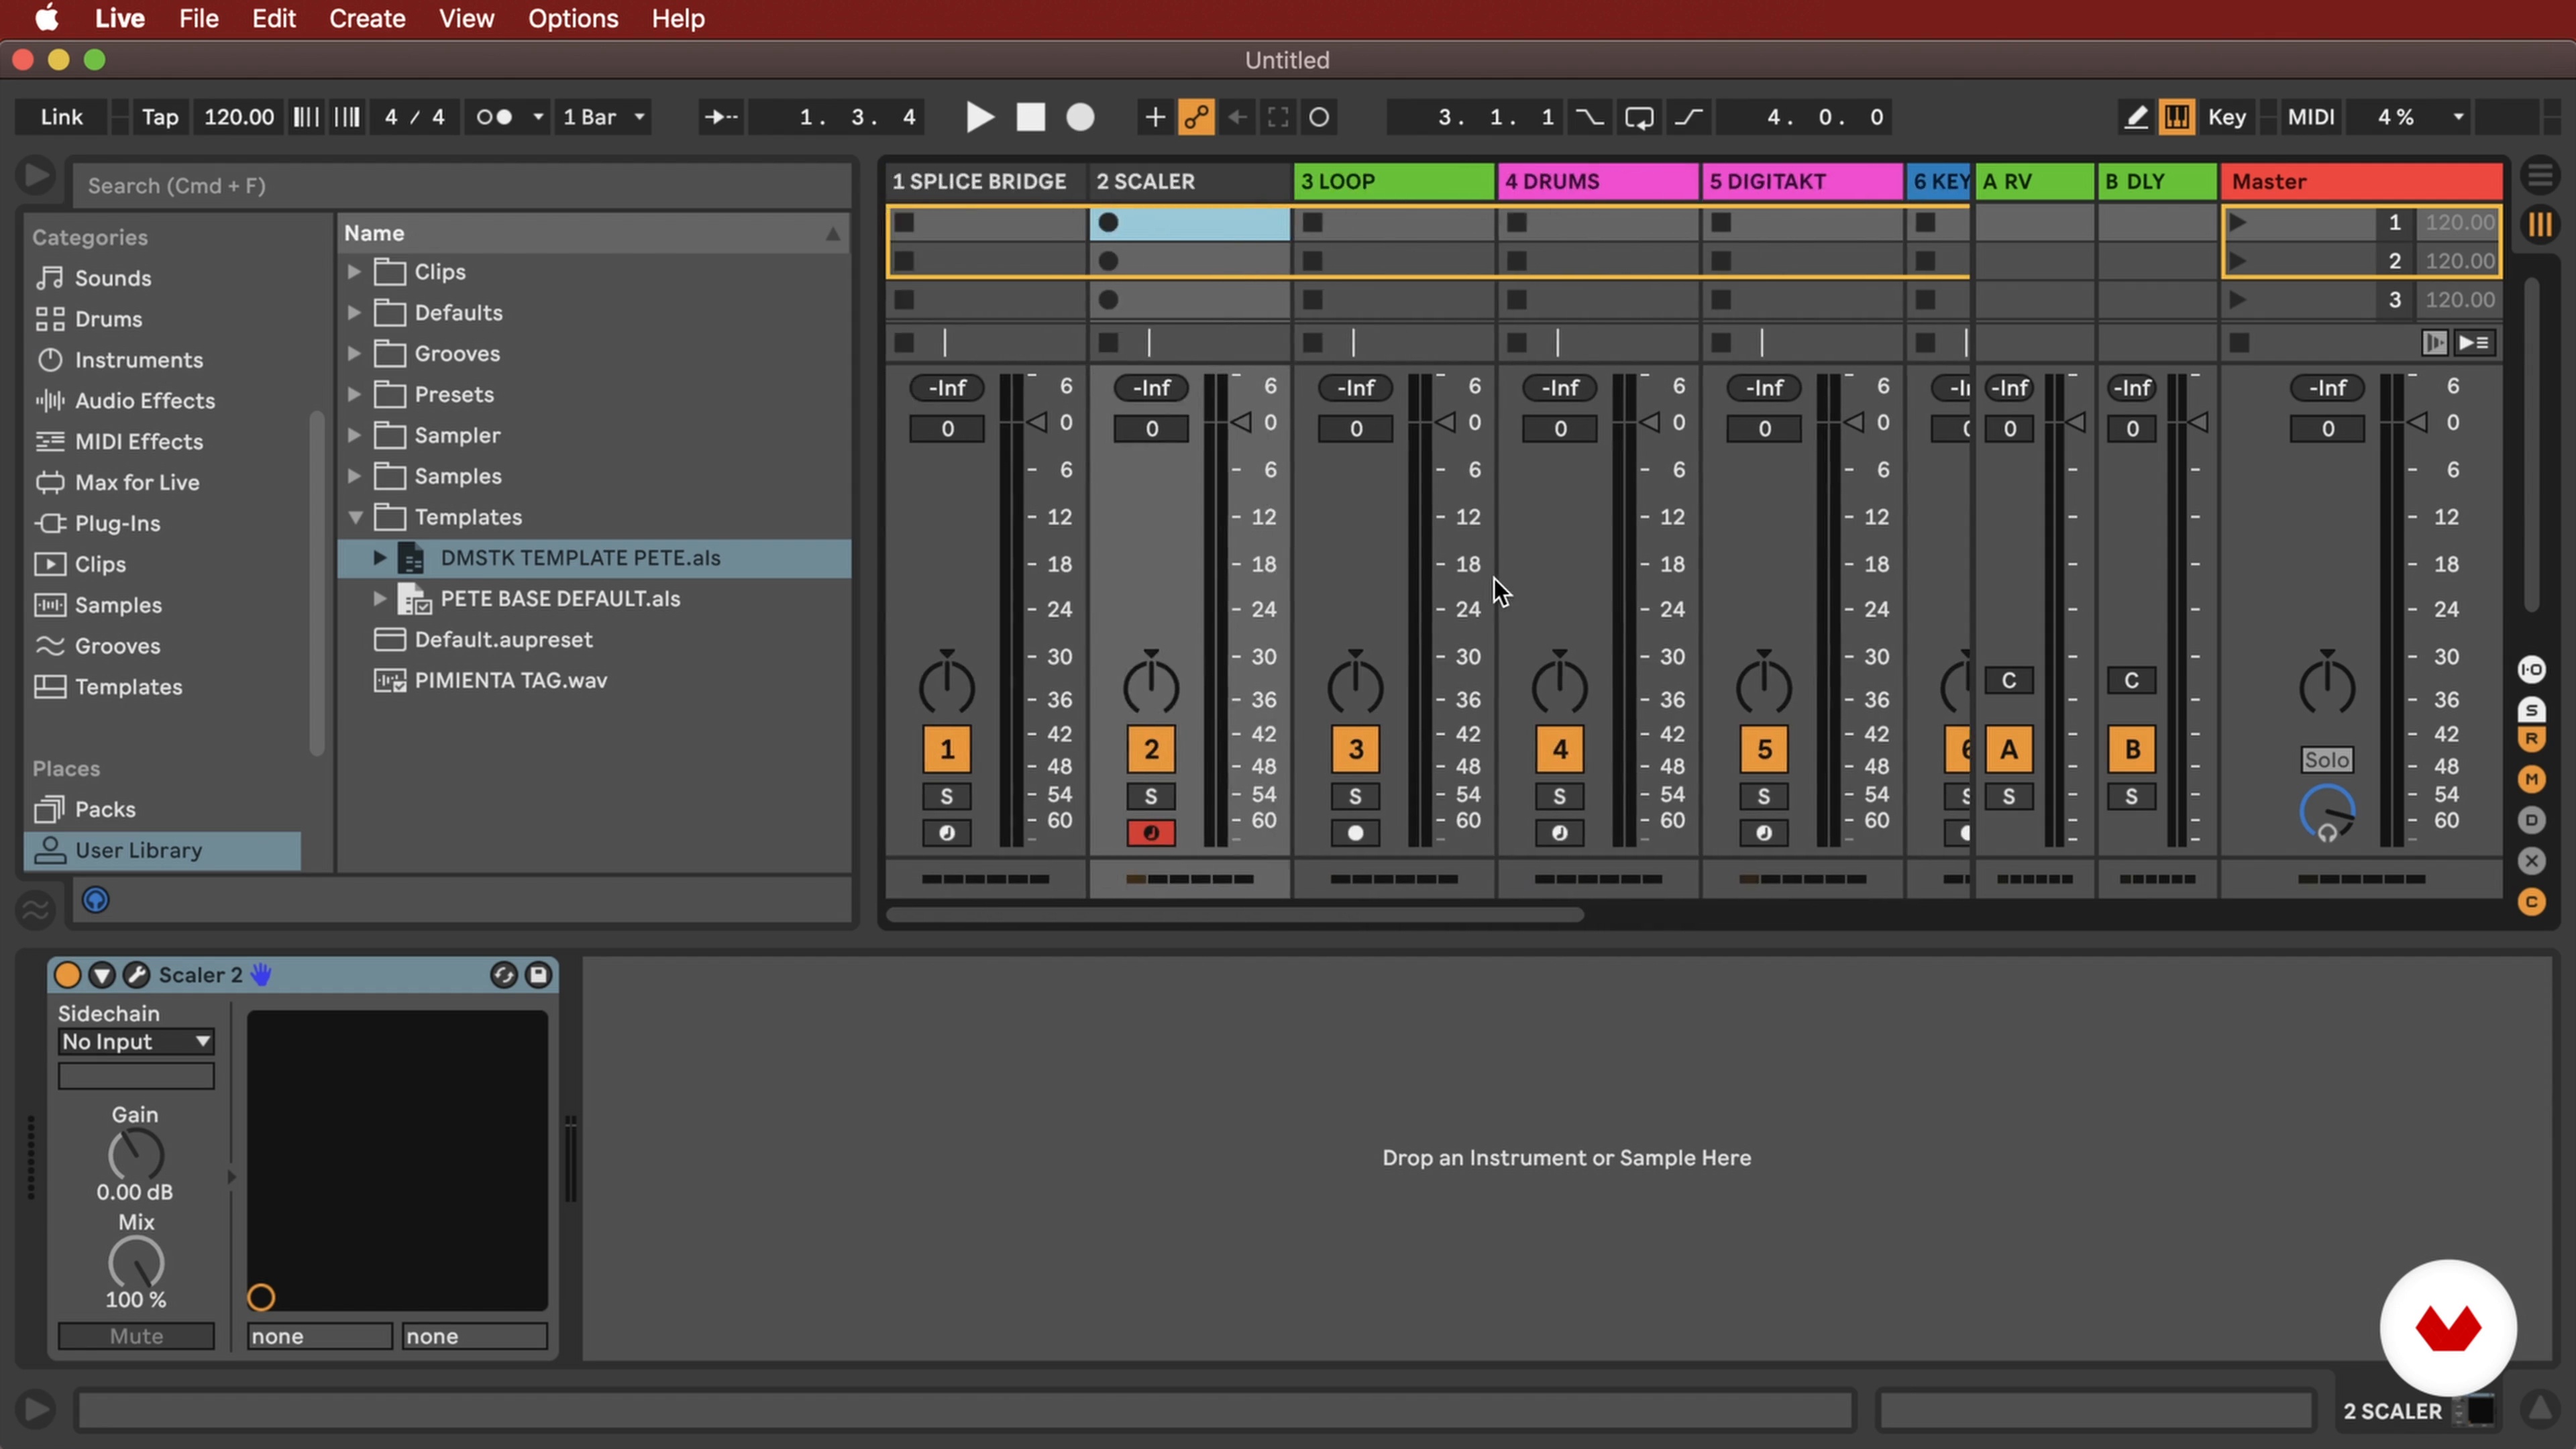Toggle the Draw Mode pencil
This screenshot has height=1449, width=2576.
(x=2136, y=117)
